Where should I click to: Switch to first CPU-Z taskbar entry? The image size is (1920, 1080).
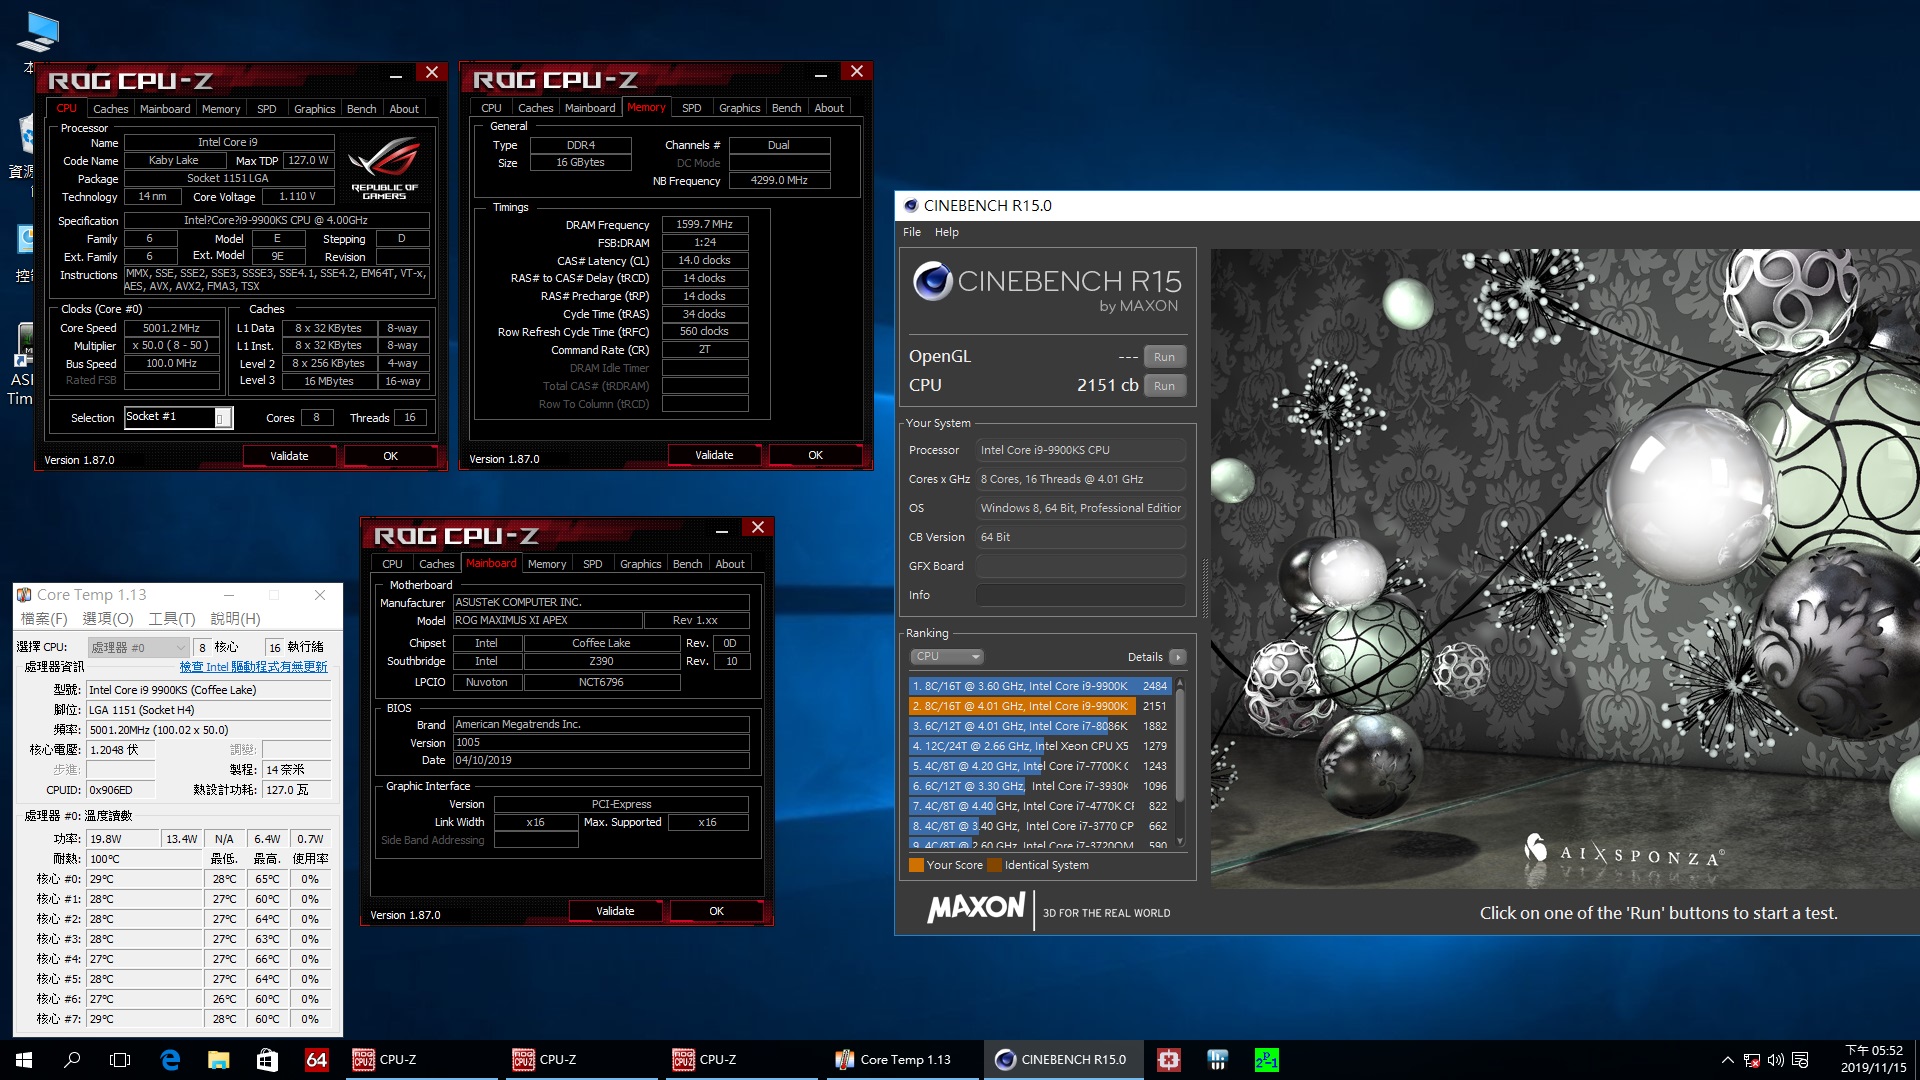(x=420, y=1059)
